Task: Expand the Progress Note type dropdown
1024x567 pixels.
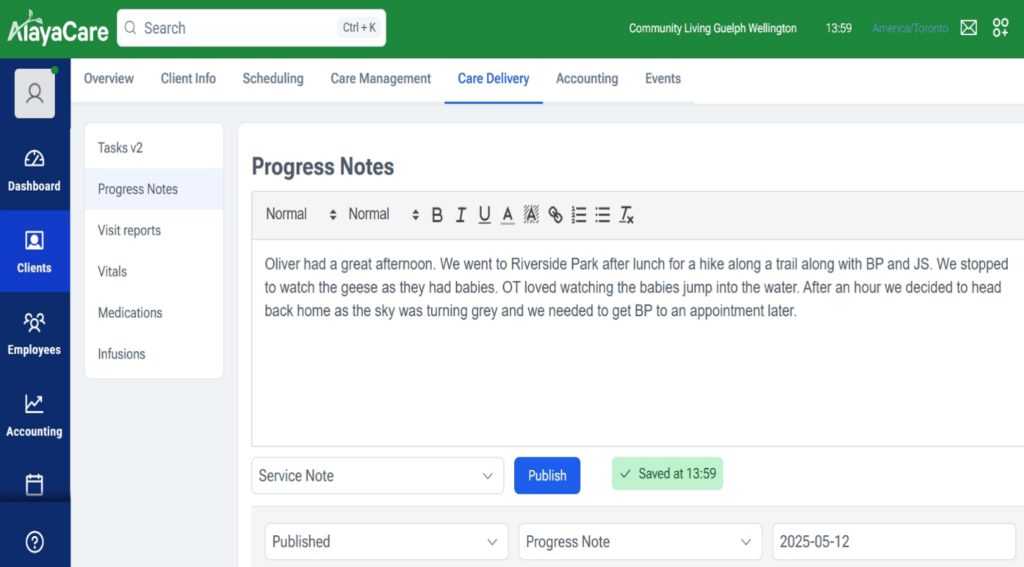Action: click(640, 542)
